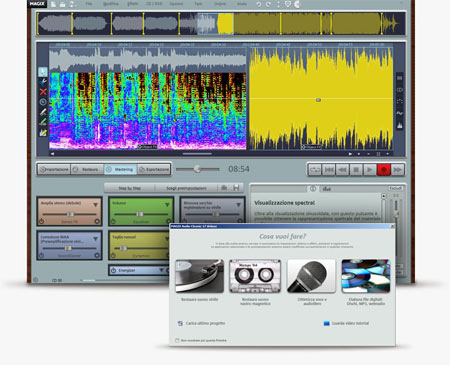Click the 08:54 time display

tap(239, 169)
